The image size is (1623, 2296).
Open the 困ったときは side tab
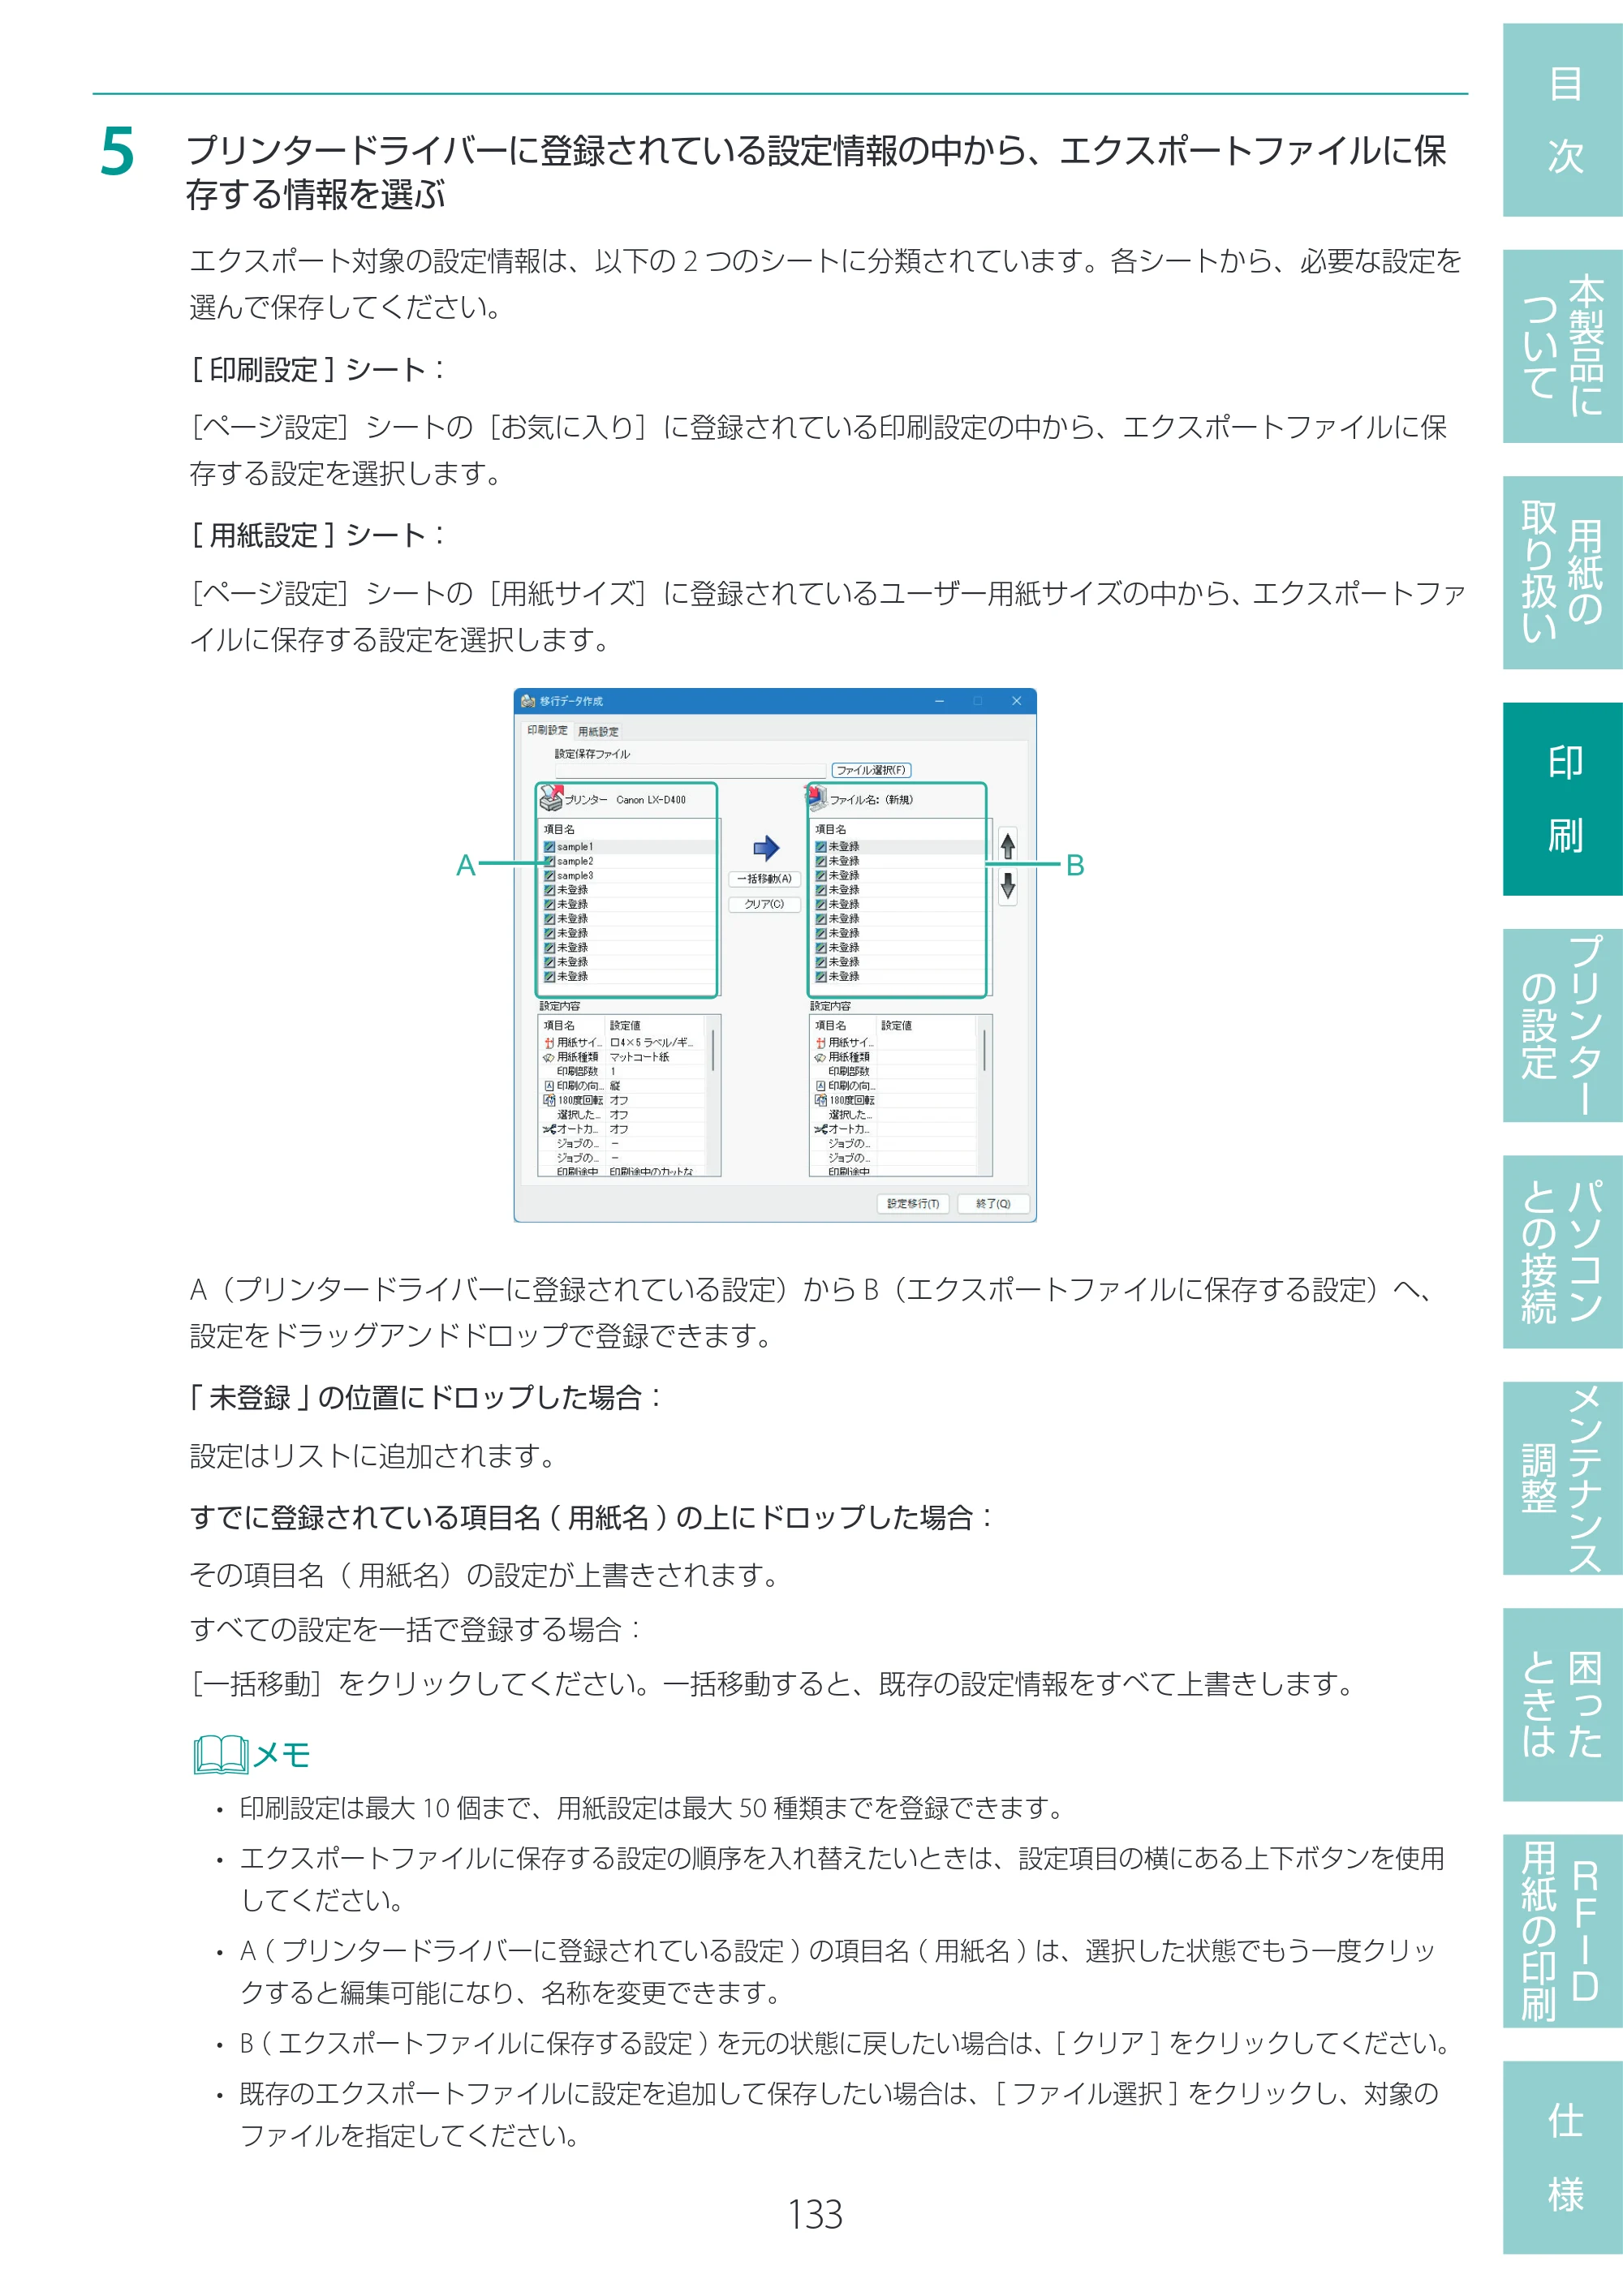click(x=1563, y=1704)
